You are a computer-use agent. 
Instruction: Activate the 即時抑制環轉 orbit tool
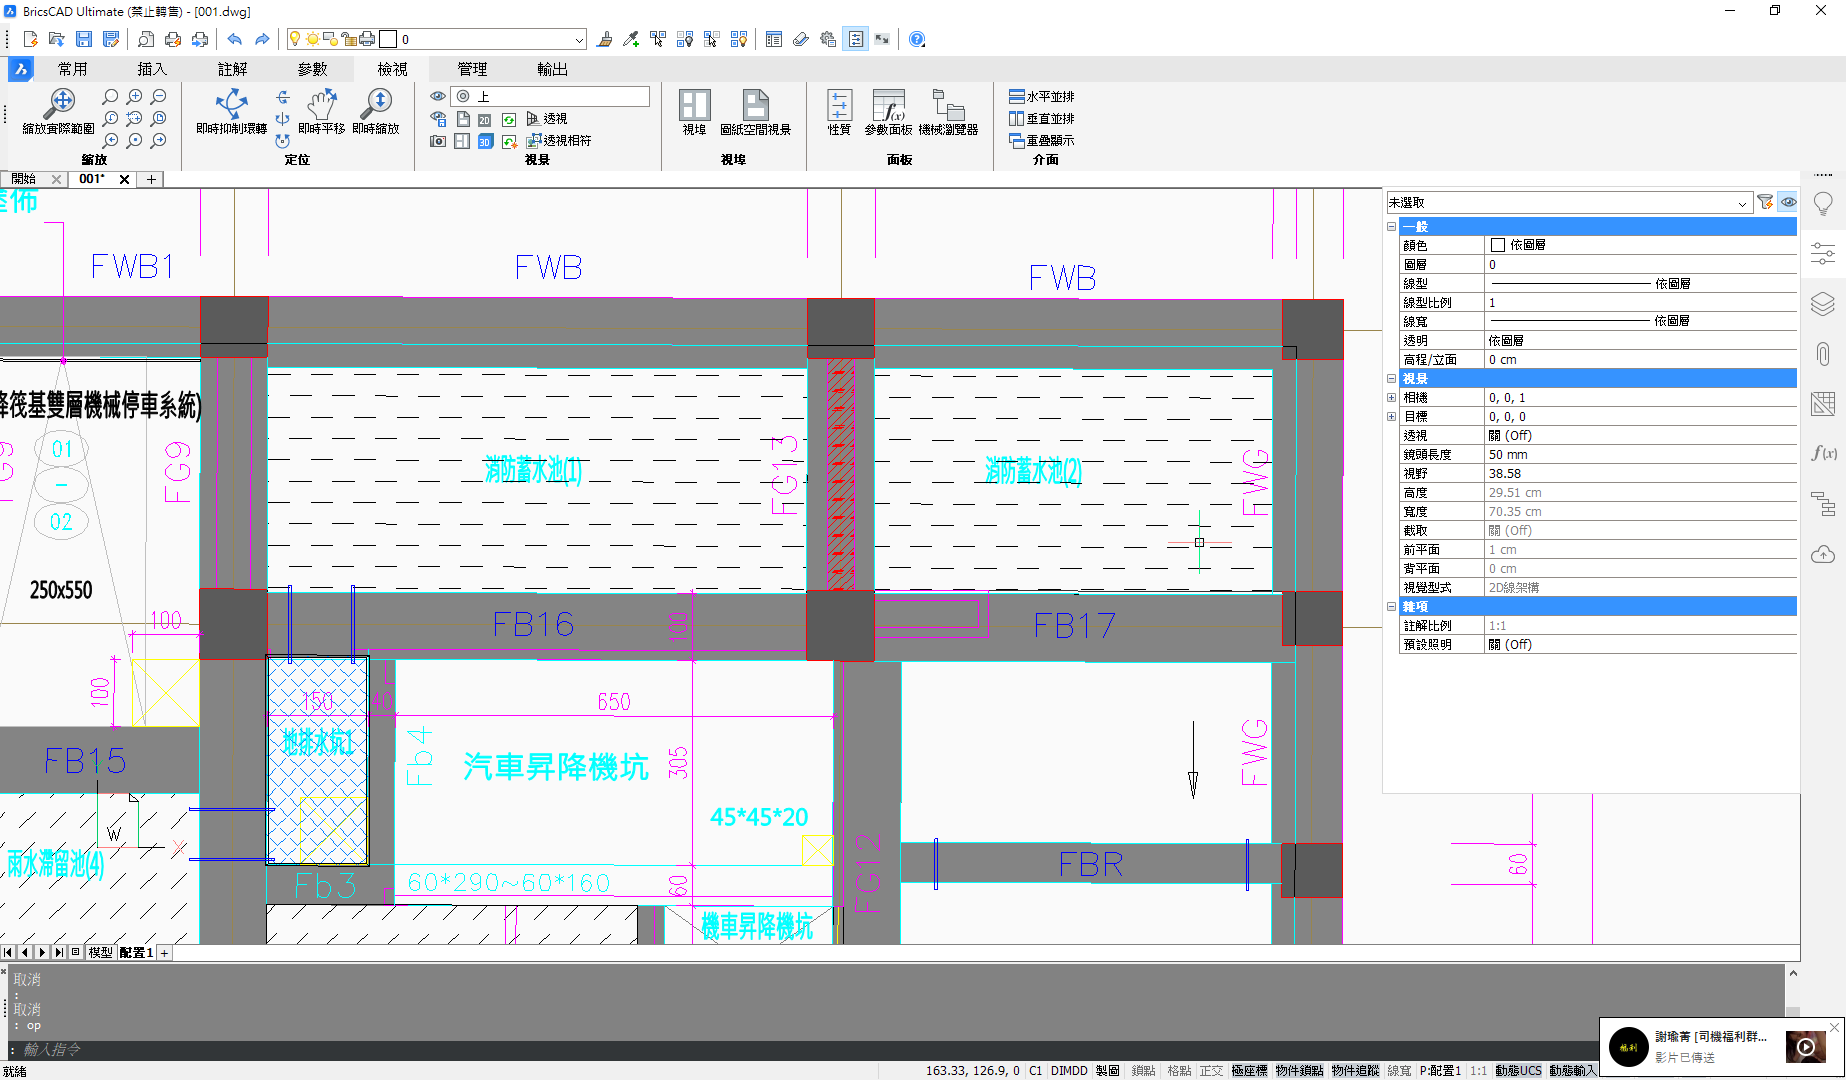tap(231, 103)
